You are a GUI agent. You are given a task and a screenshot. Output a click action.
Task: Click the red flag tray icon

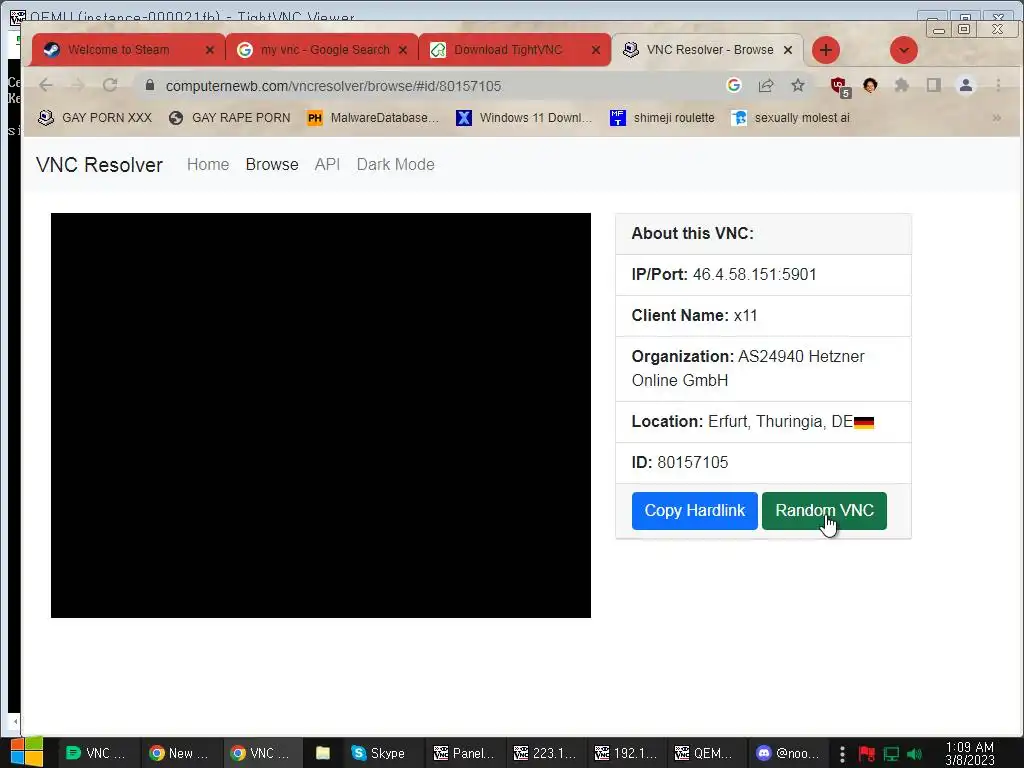(867, 754)
